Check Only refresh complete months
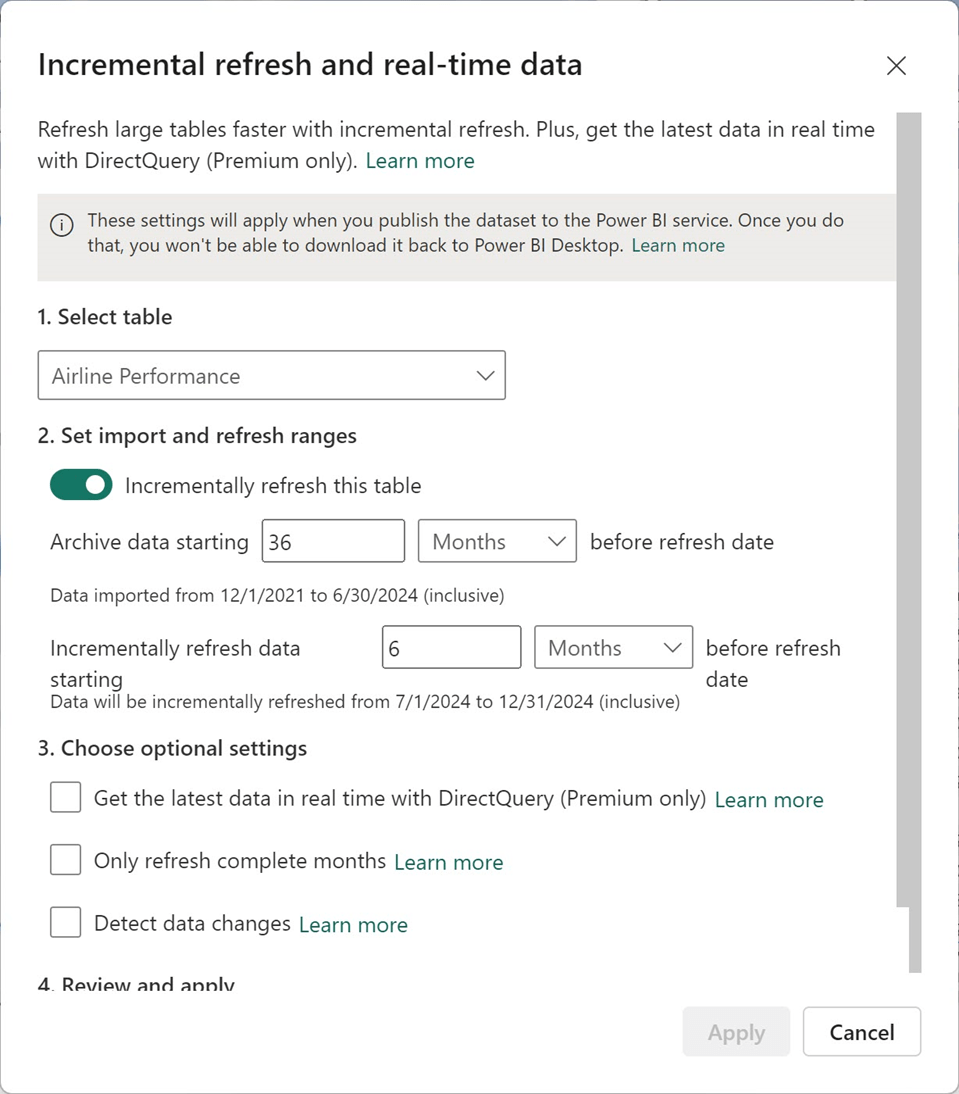The image size is (959, 1094). tap(66, 860)
